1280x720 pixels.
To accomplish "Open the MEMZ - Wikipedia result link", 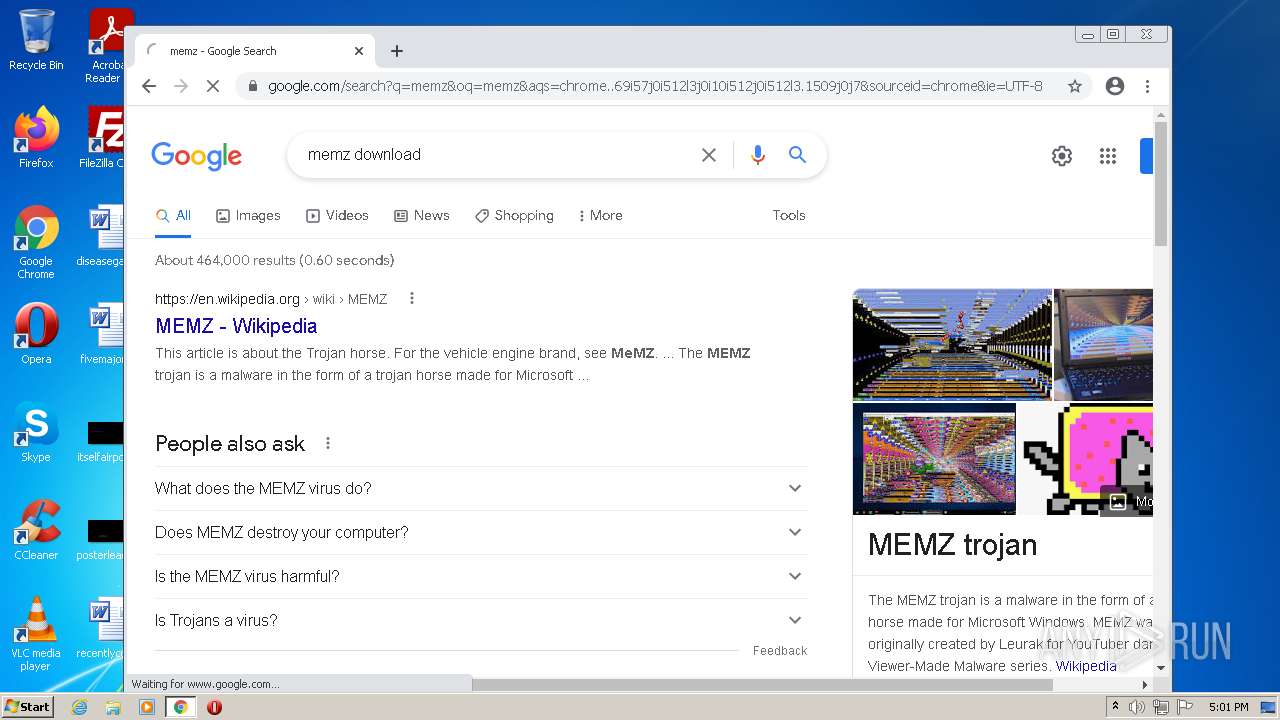I will [x=236, y=326].
